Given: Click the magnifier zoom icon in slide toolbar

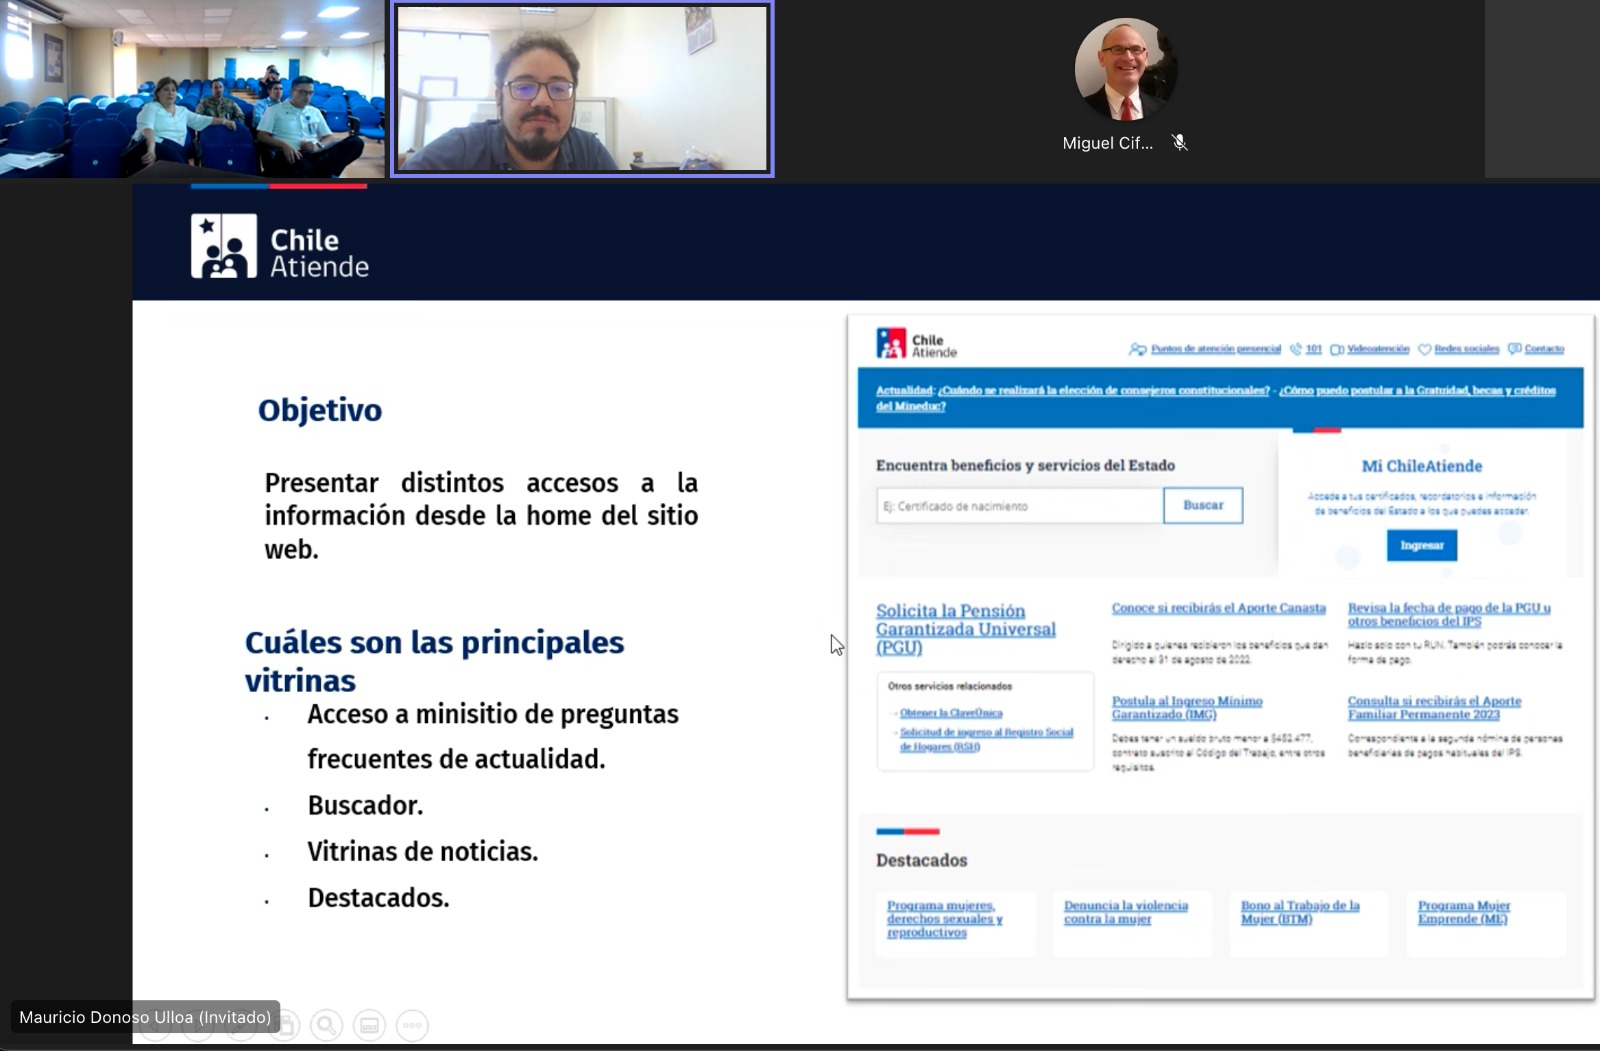Looking at the screenshot, I should pos(326,1025).
